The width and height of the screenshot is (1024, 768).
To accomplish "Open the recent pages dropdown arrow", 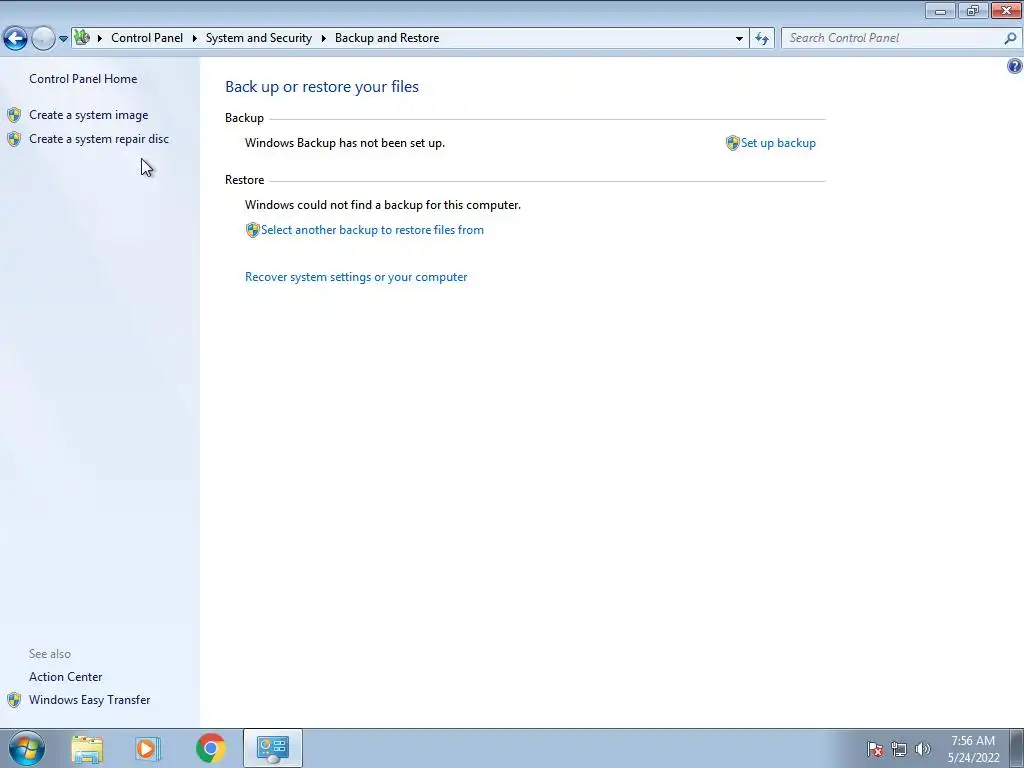I will [63, 39].
